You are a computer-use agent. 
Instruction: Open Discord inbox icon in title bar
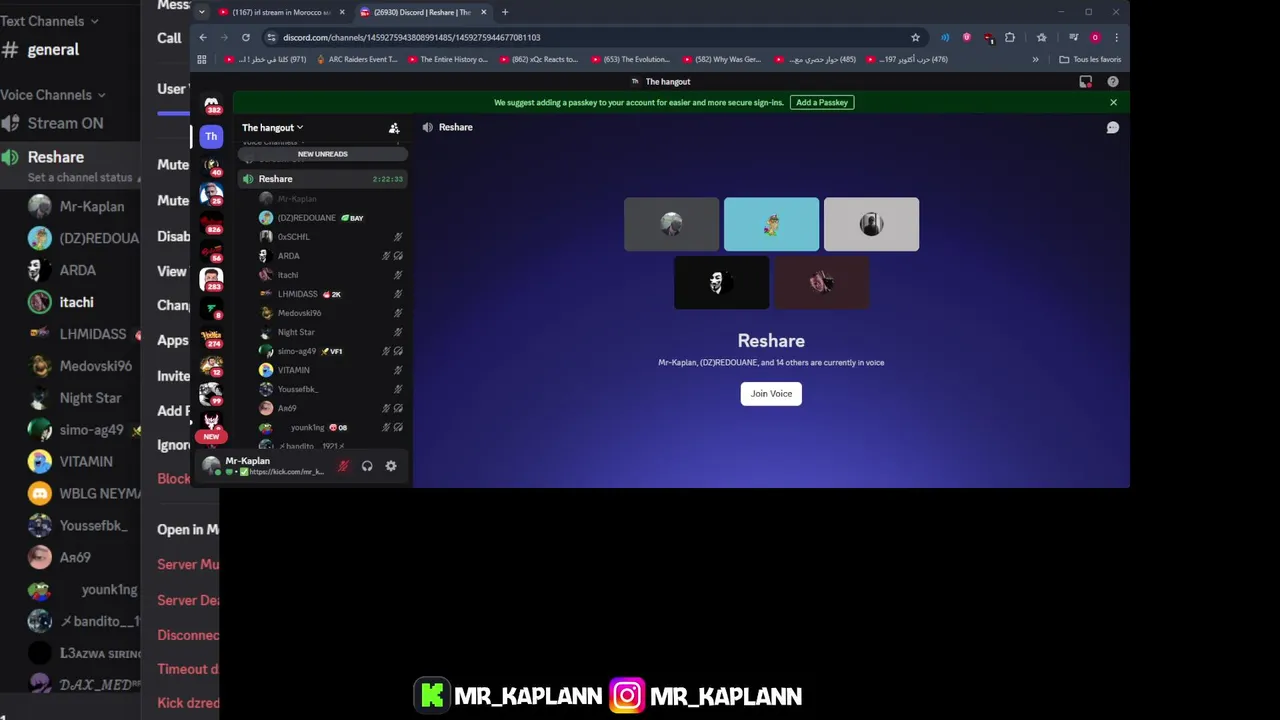click(1086, 82)
